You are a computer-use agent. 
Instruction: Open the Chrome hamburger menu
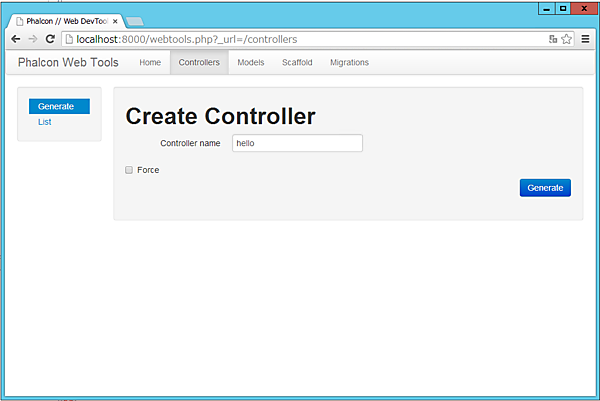click(585, 39)
